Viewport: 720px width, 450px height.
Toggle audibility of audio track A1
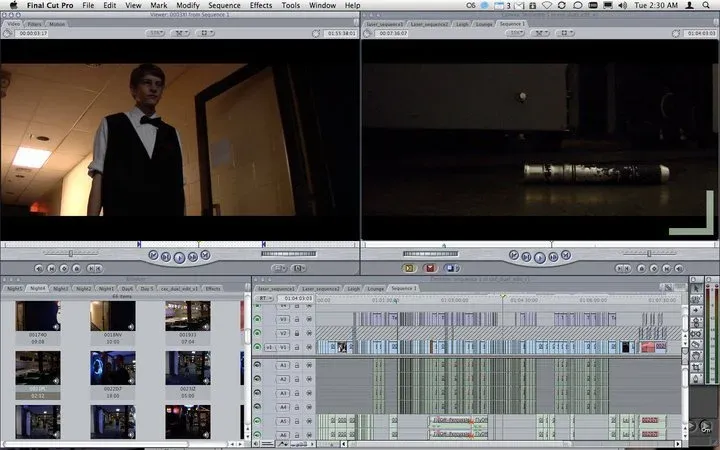coord(257,365)
